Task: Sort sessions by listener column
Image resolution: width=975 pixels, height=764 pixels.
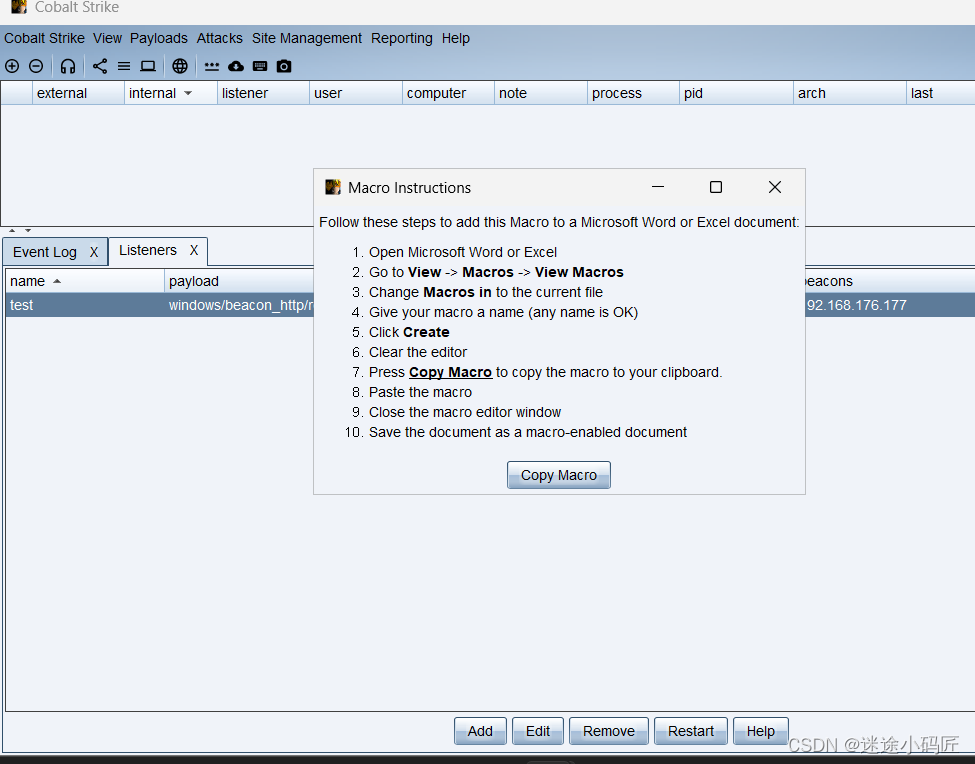Action: [263, 93]
